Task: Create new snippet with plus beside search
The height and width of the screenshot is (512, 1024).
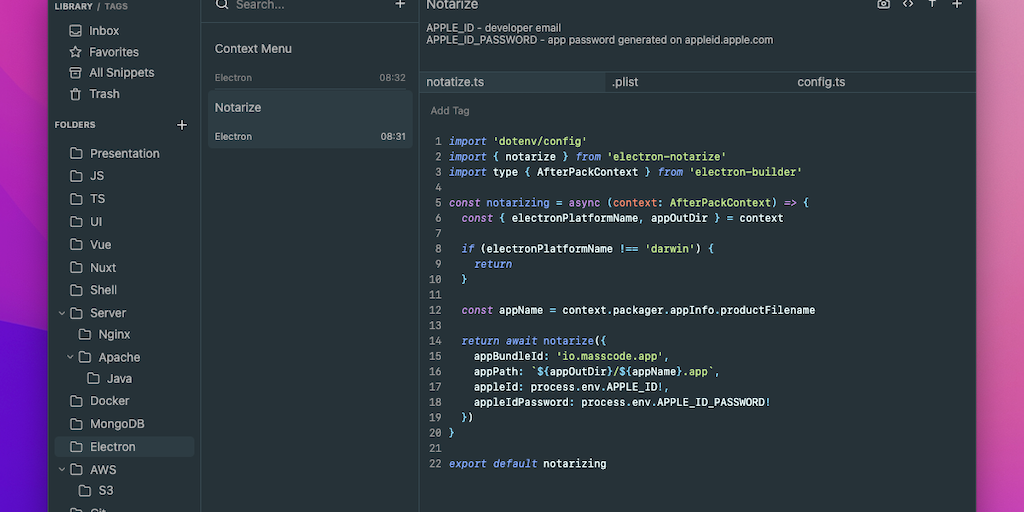Action: click(x=400, y=5)
